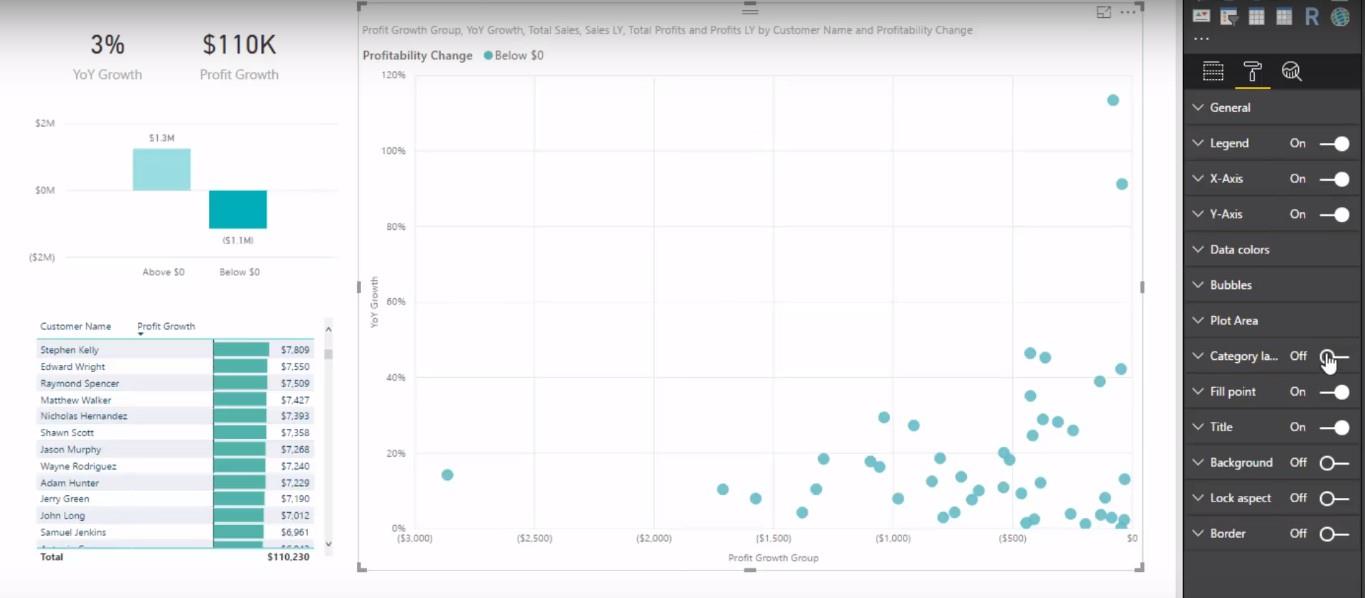The width and height of the screenshot is (1365, 598).
Task: Toggle the Y-Axis switch
Action: coord(1334,214)
